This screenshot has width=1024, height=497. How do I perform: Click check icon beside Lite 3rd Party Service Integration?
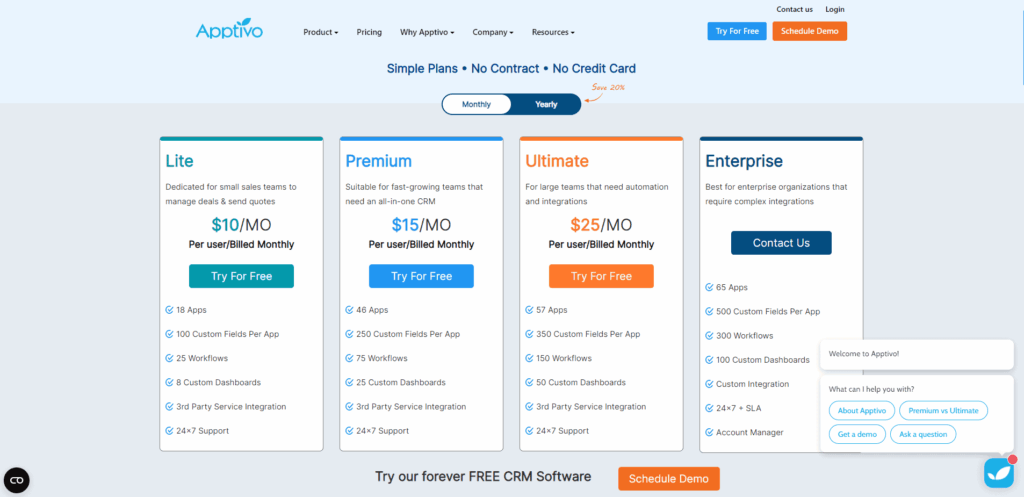coord(169,406)
